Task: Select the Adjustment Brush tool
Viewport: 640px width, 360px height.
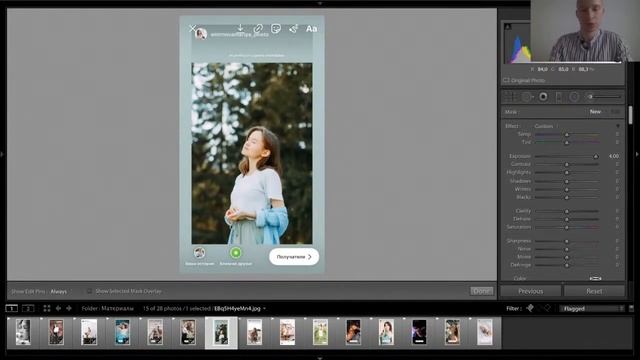Action: (x=604, y=97)
